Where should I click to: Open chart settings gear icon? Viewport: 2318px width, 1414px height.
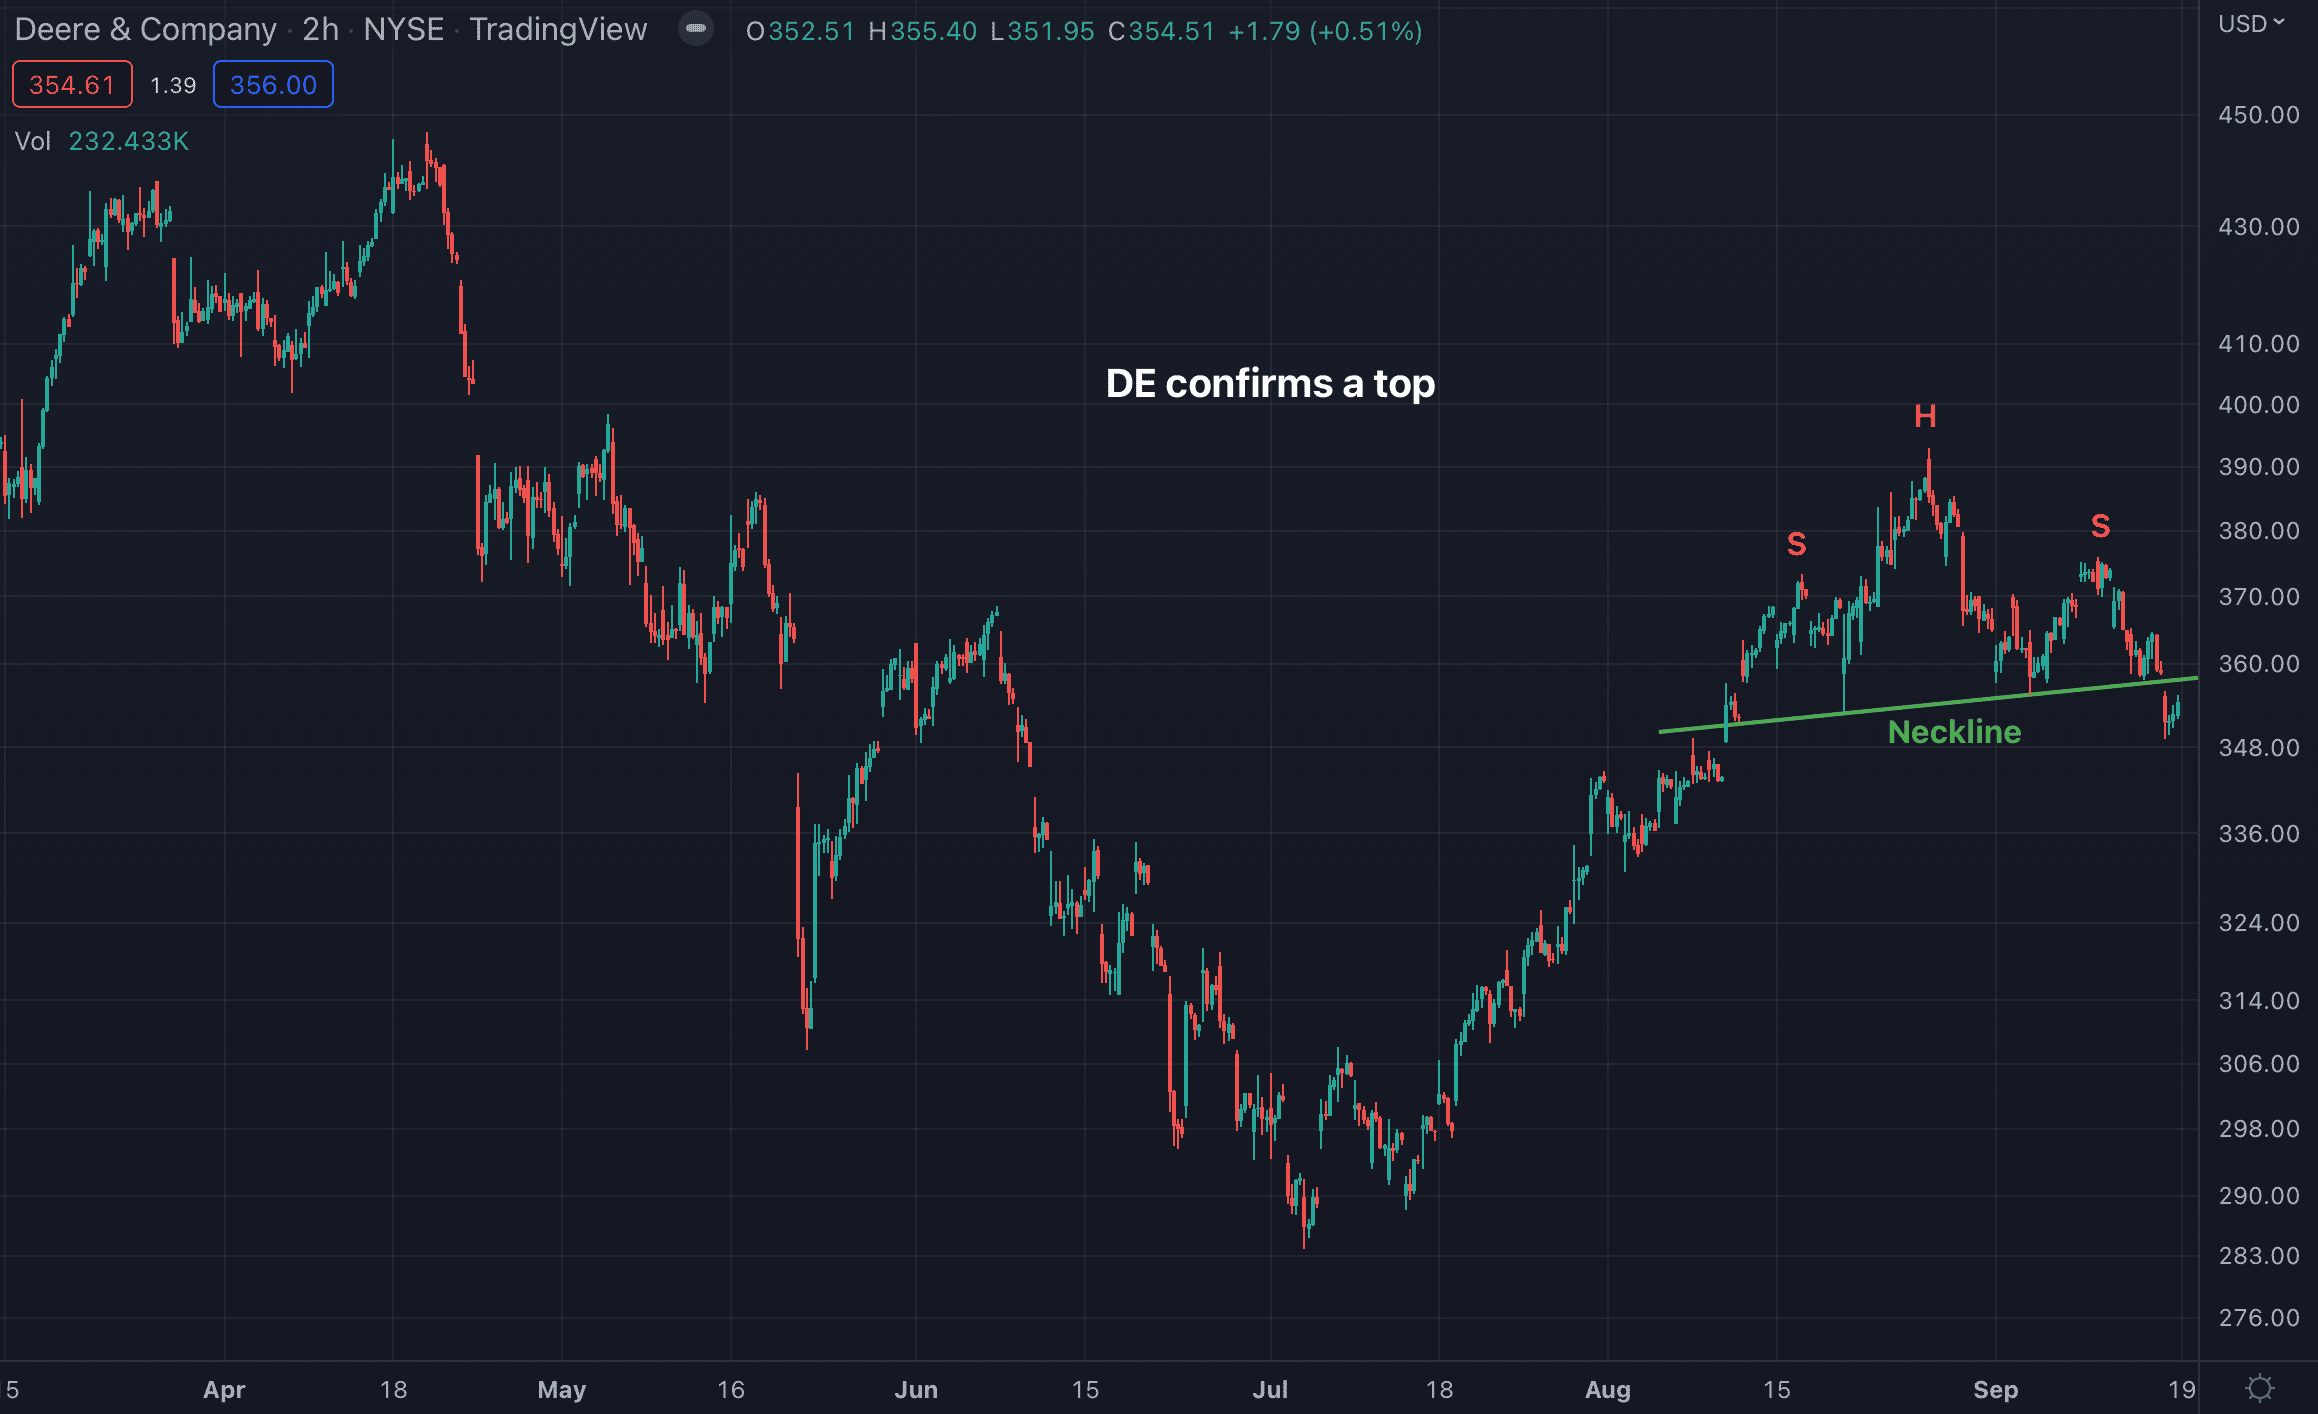tap(2259, 1388)
